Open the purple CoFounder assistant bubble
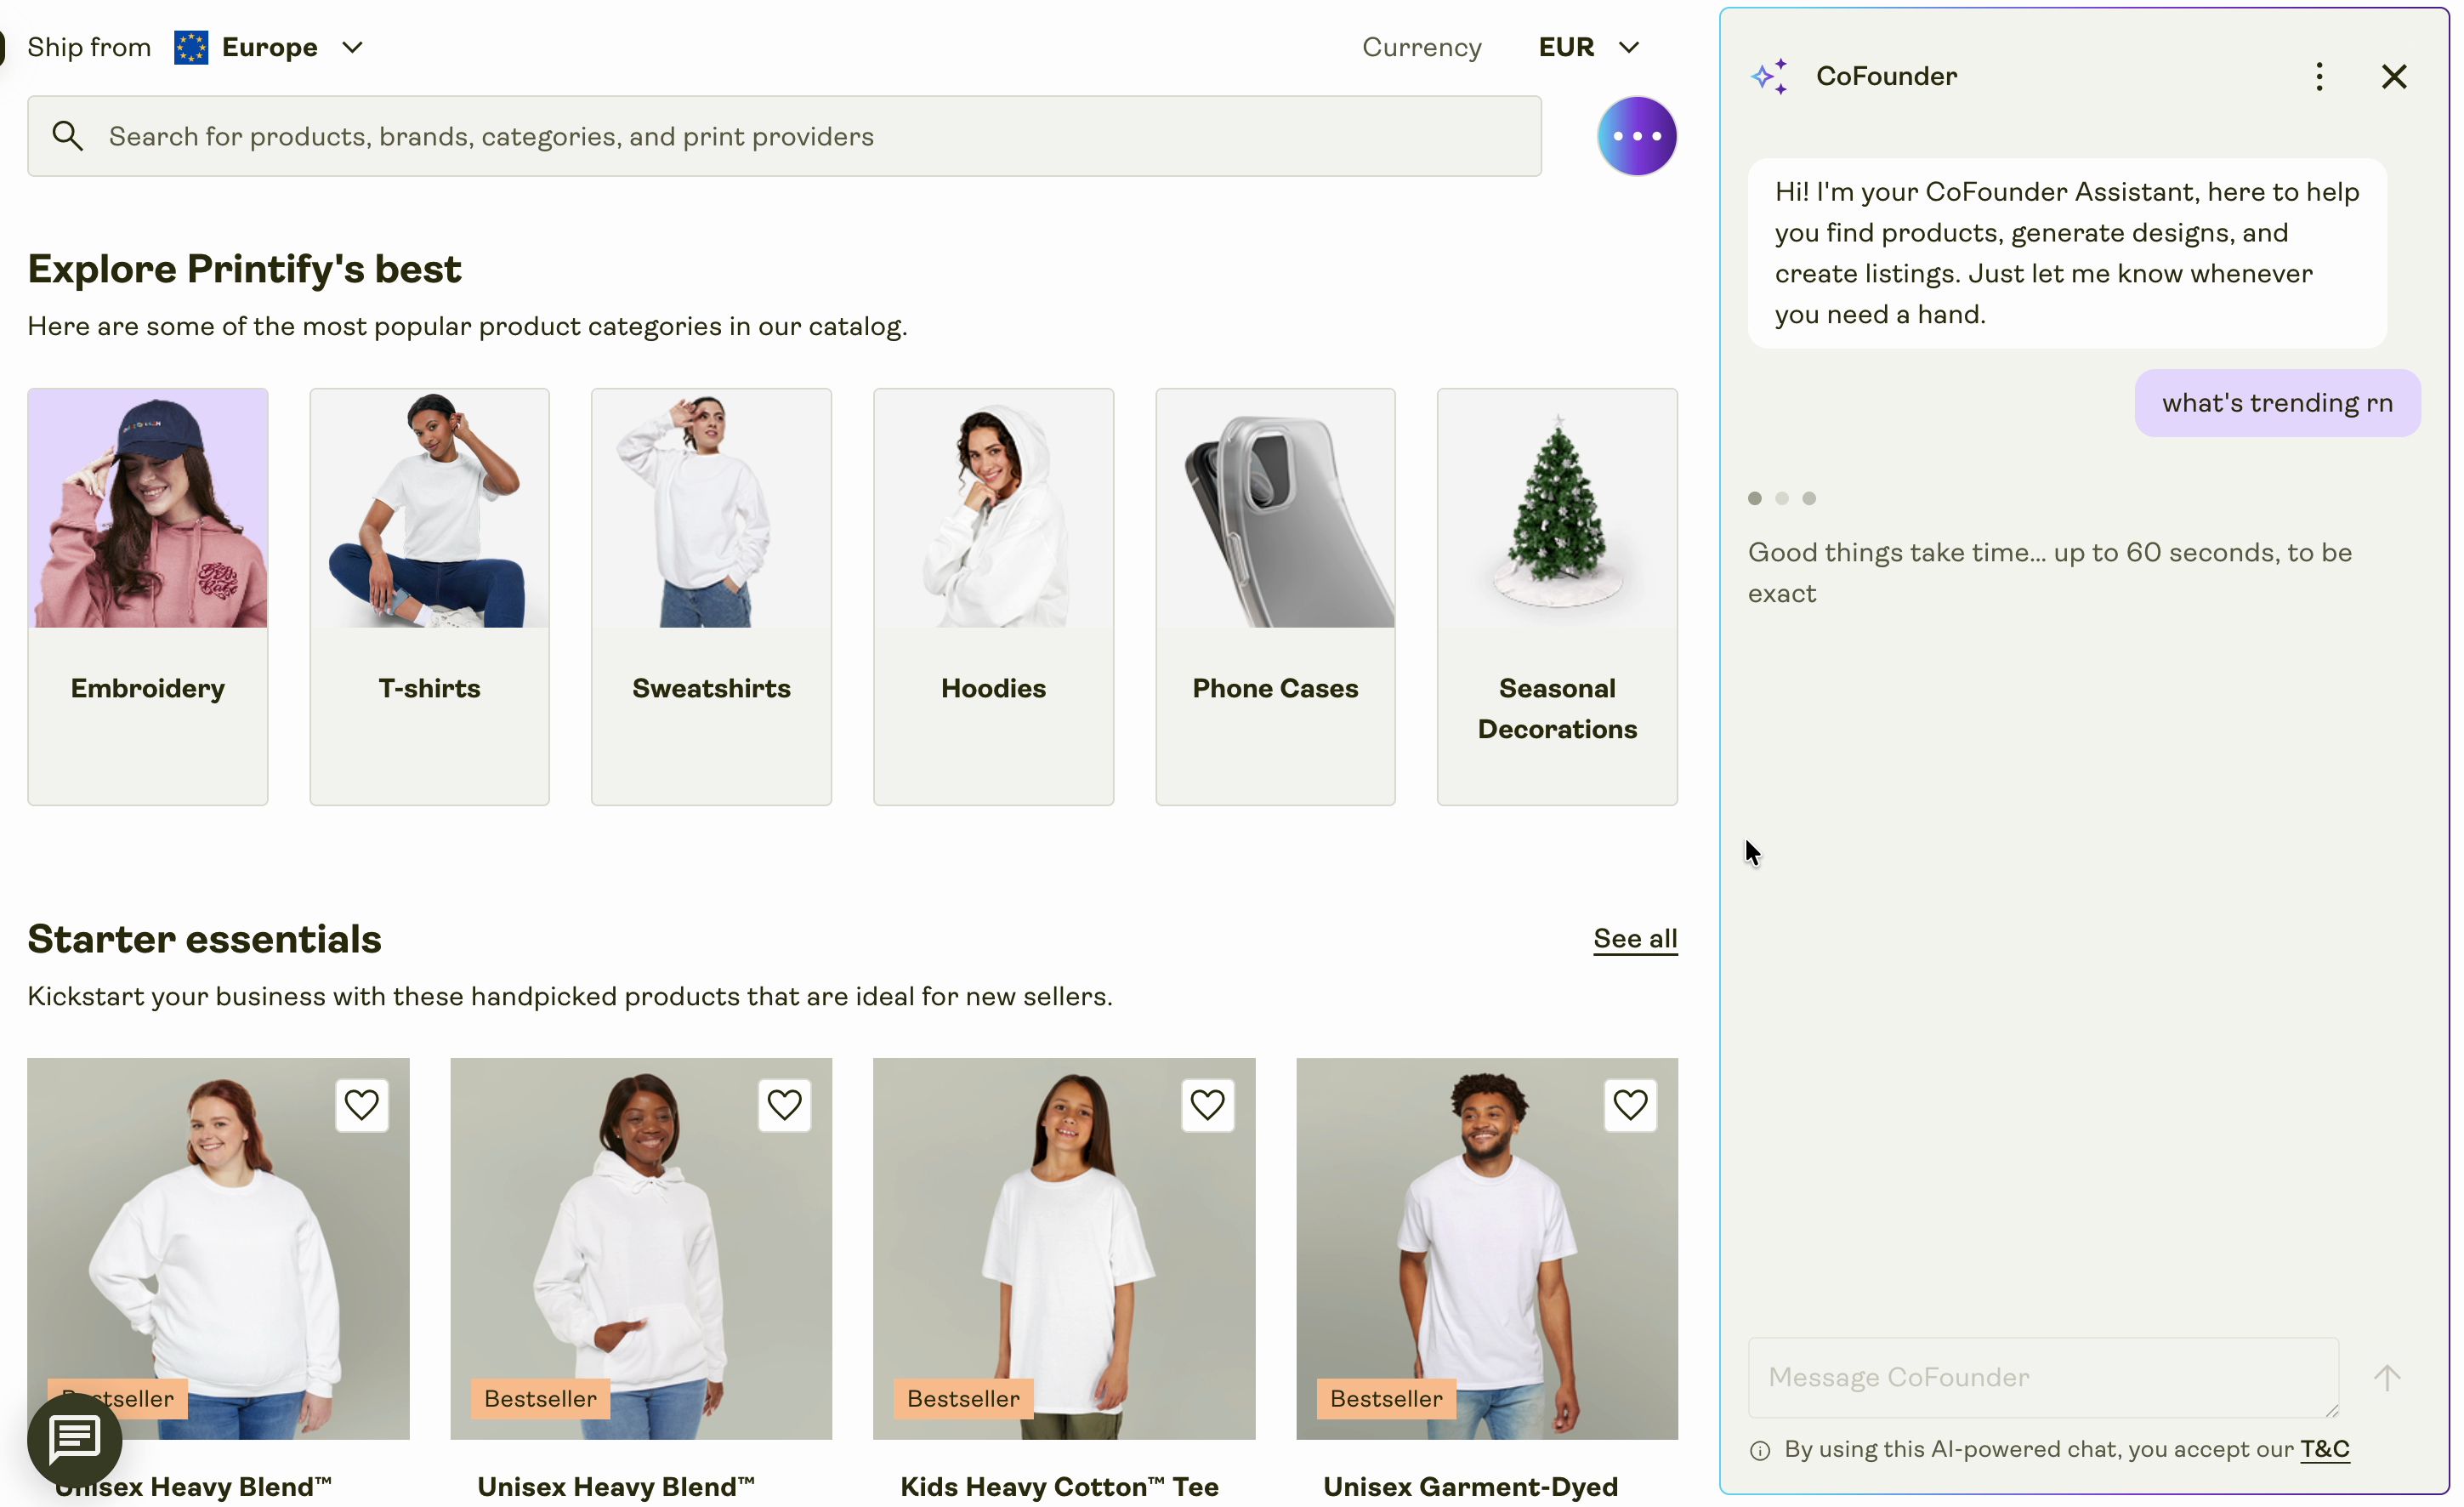Viewport: 2464px width, 1507px height. click(1636, 136)
